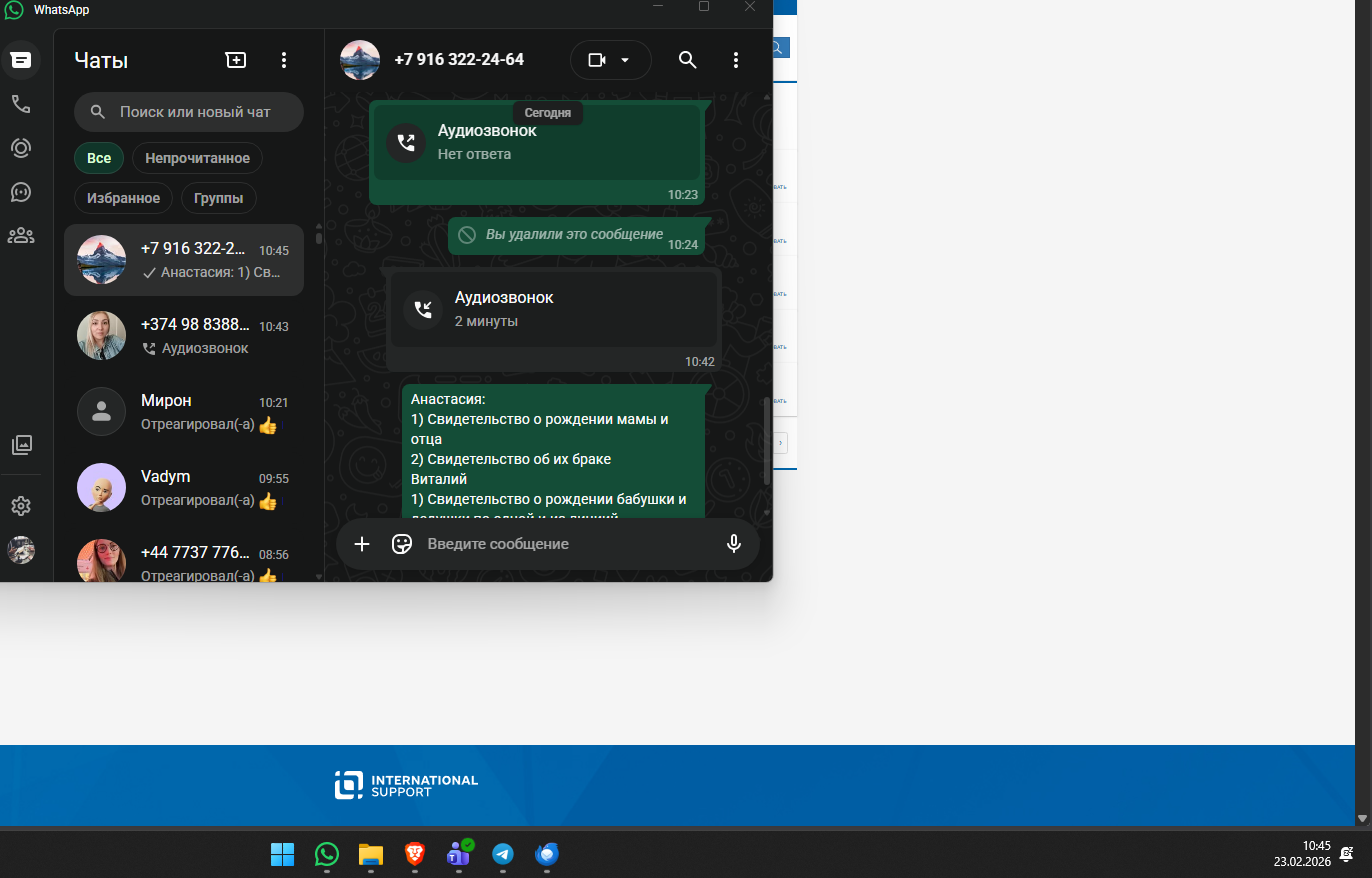This screenshot has width=1372, height=878.
Task: Open the taskbar clock showing 10:45
Action: 1302,853
